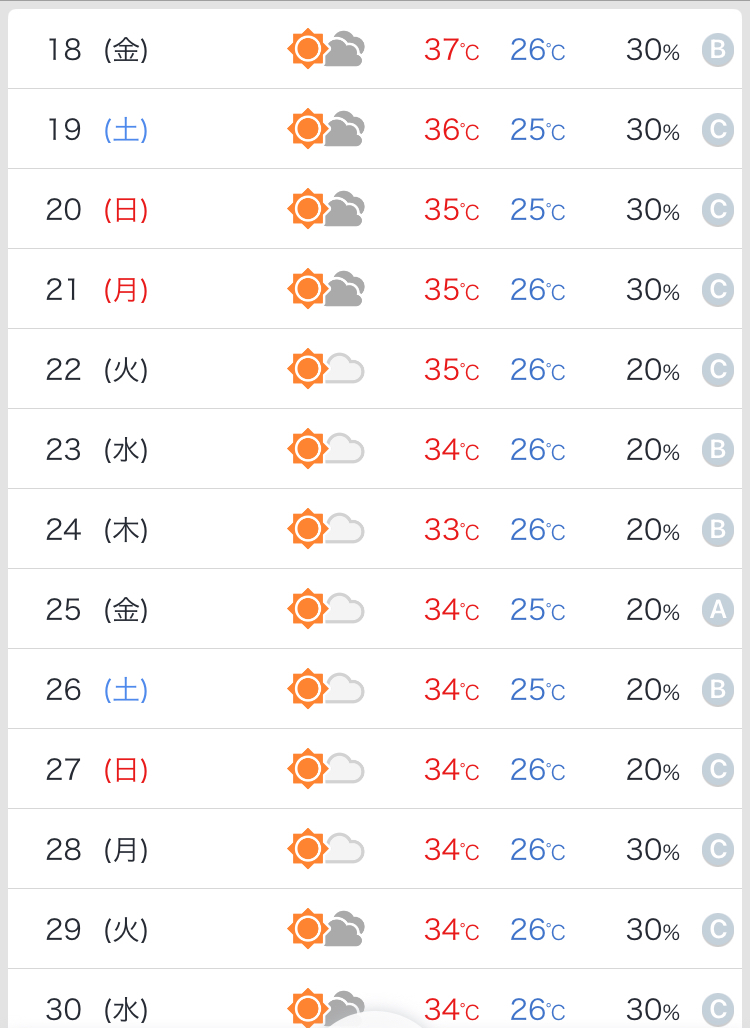Image resolution: width=750 pixels, height=1028 pixels.
Task: Tap the 25°C low temperature on the 20th
Action: tap(537, 210)
